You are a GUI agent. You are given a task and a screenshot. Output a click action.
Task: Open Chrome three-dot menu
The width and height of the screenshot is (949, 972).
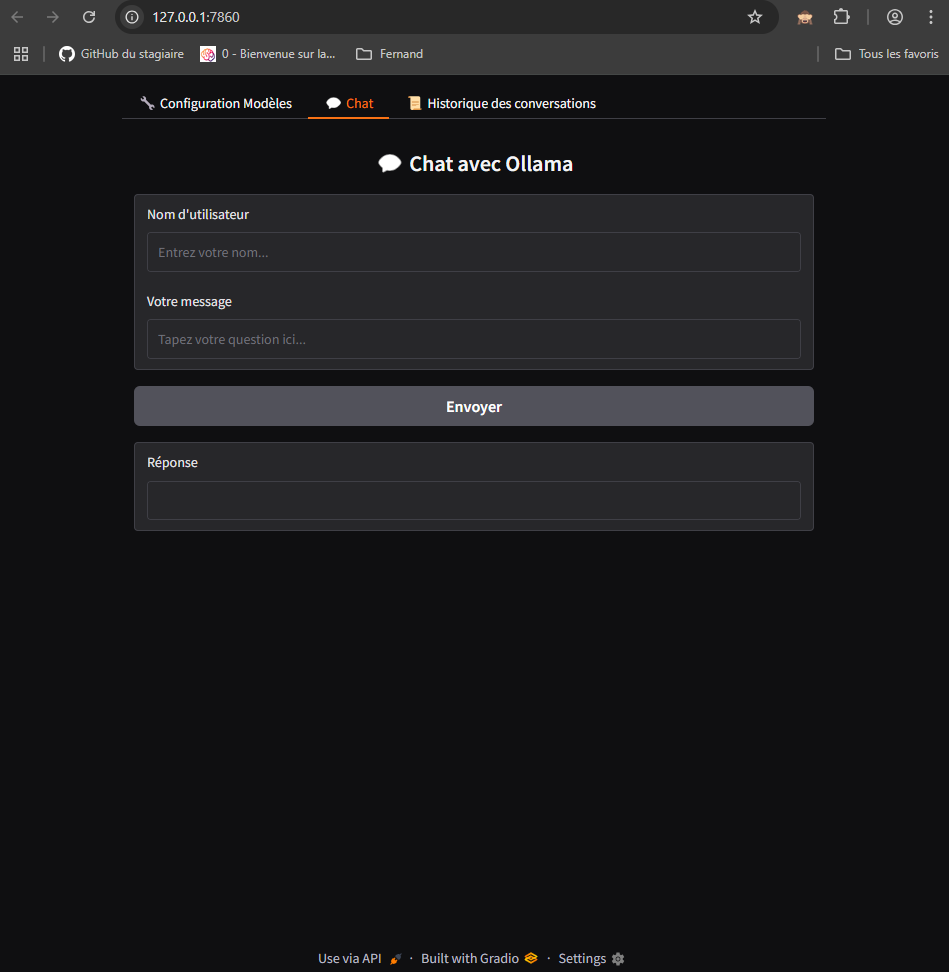pyautogui.click(x=929, y=17)
